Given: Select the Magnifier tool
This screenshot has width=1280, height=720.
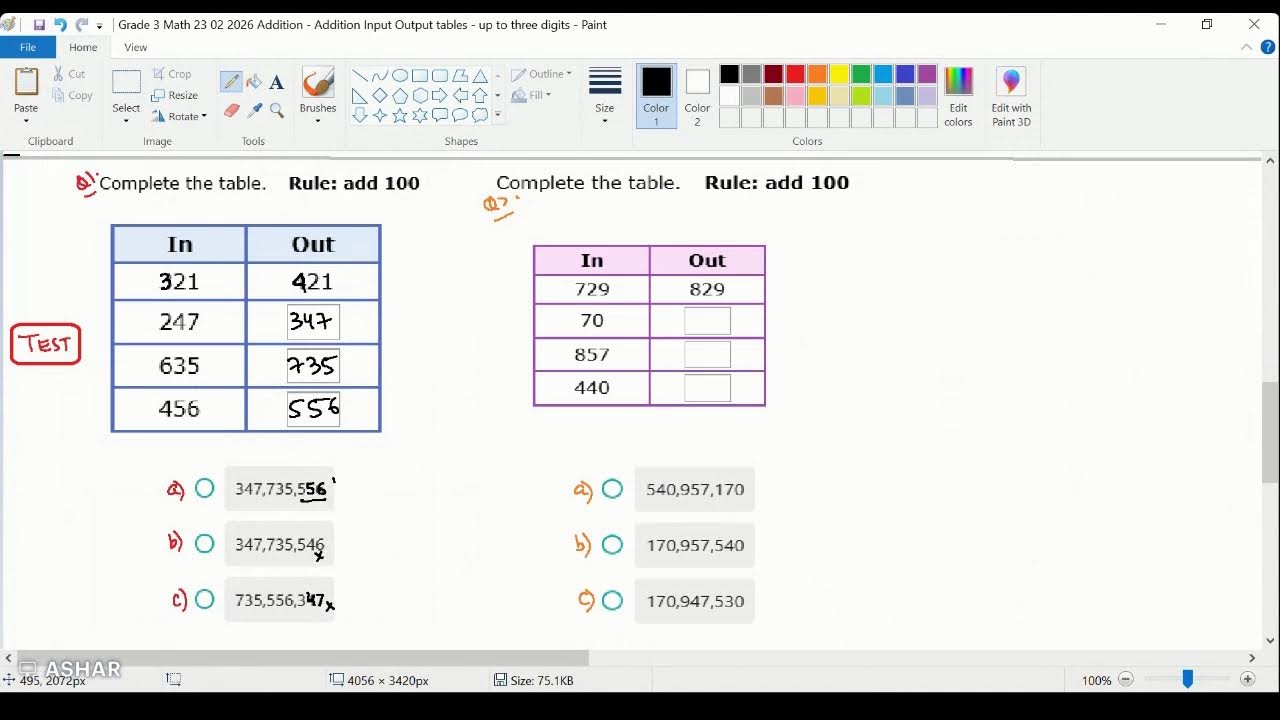Looking at the screenshot, I should click(277, 110).
